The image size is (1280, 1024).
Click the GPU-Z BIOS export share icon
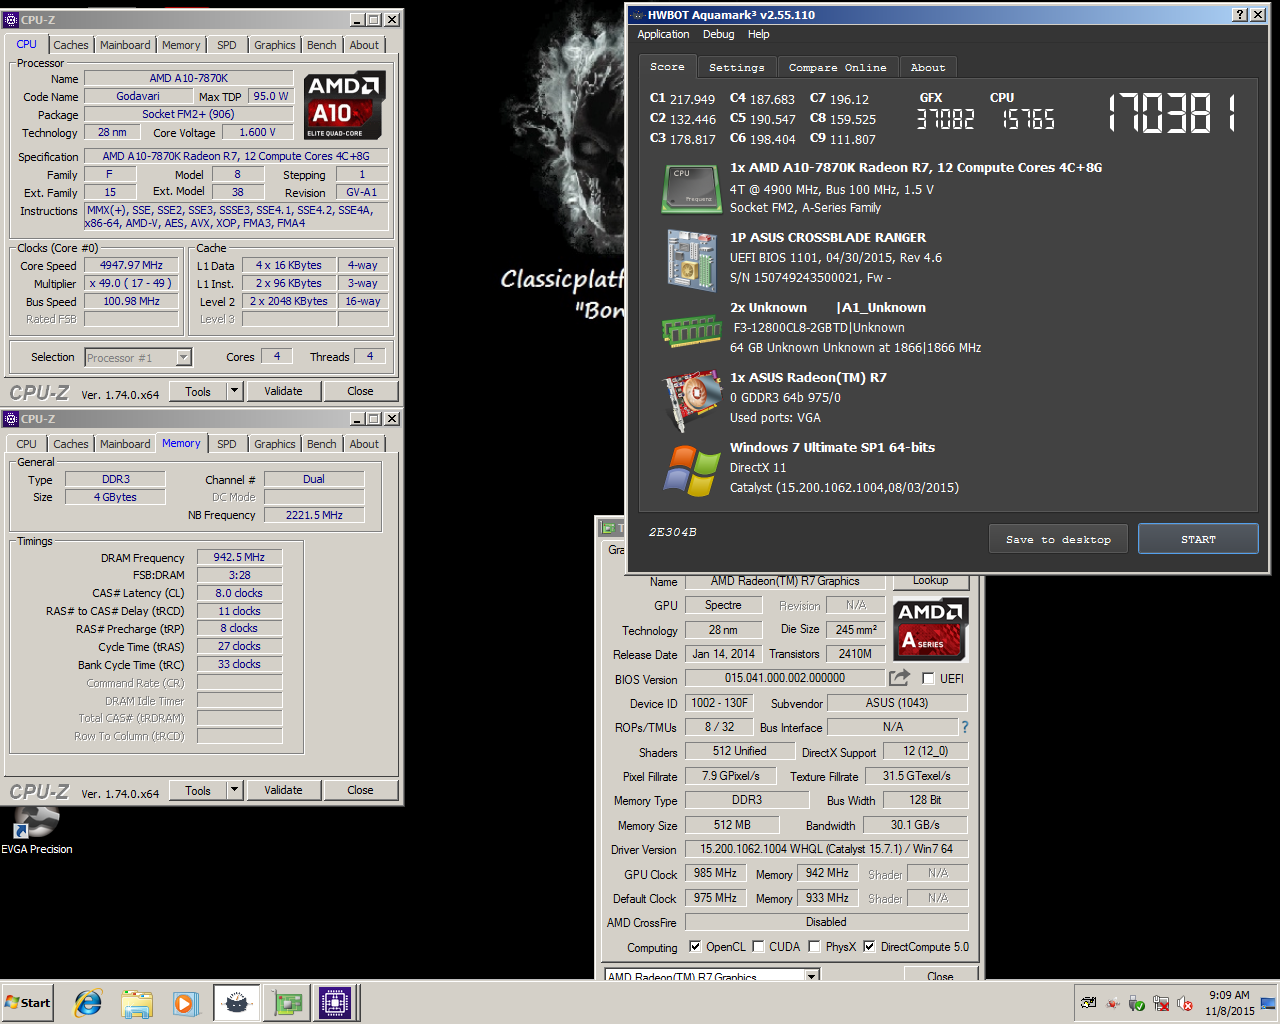[899, 678]
